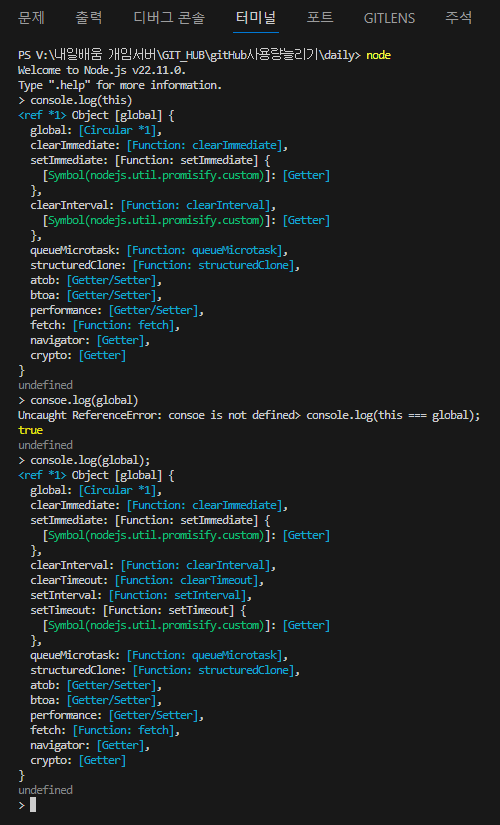Select the 디버그 콘솔 tab
This screenshot has height=825, width=500.
[169, 18]
